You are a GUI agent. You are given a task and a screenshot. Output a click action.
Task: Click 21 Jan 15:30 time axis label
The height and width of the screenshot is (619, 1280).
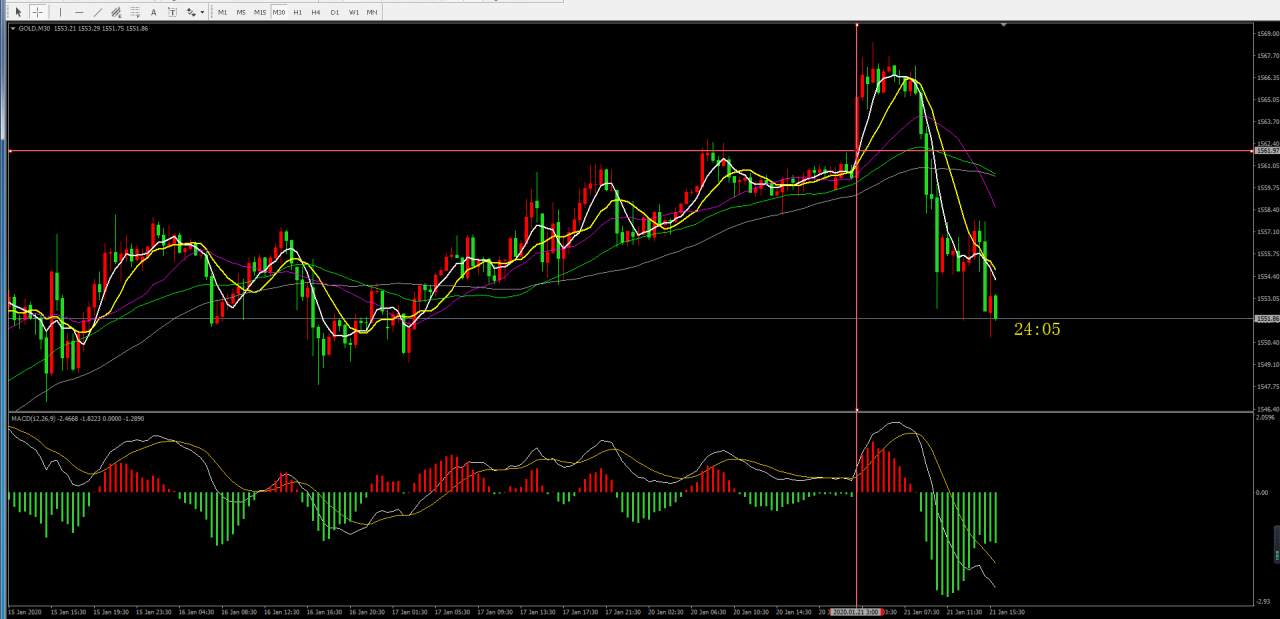click(x=1008, y=611)
